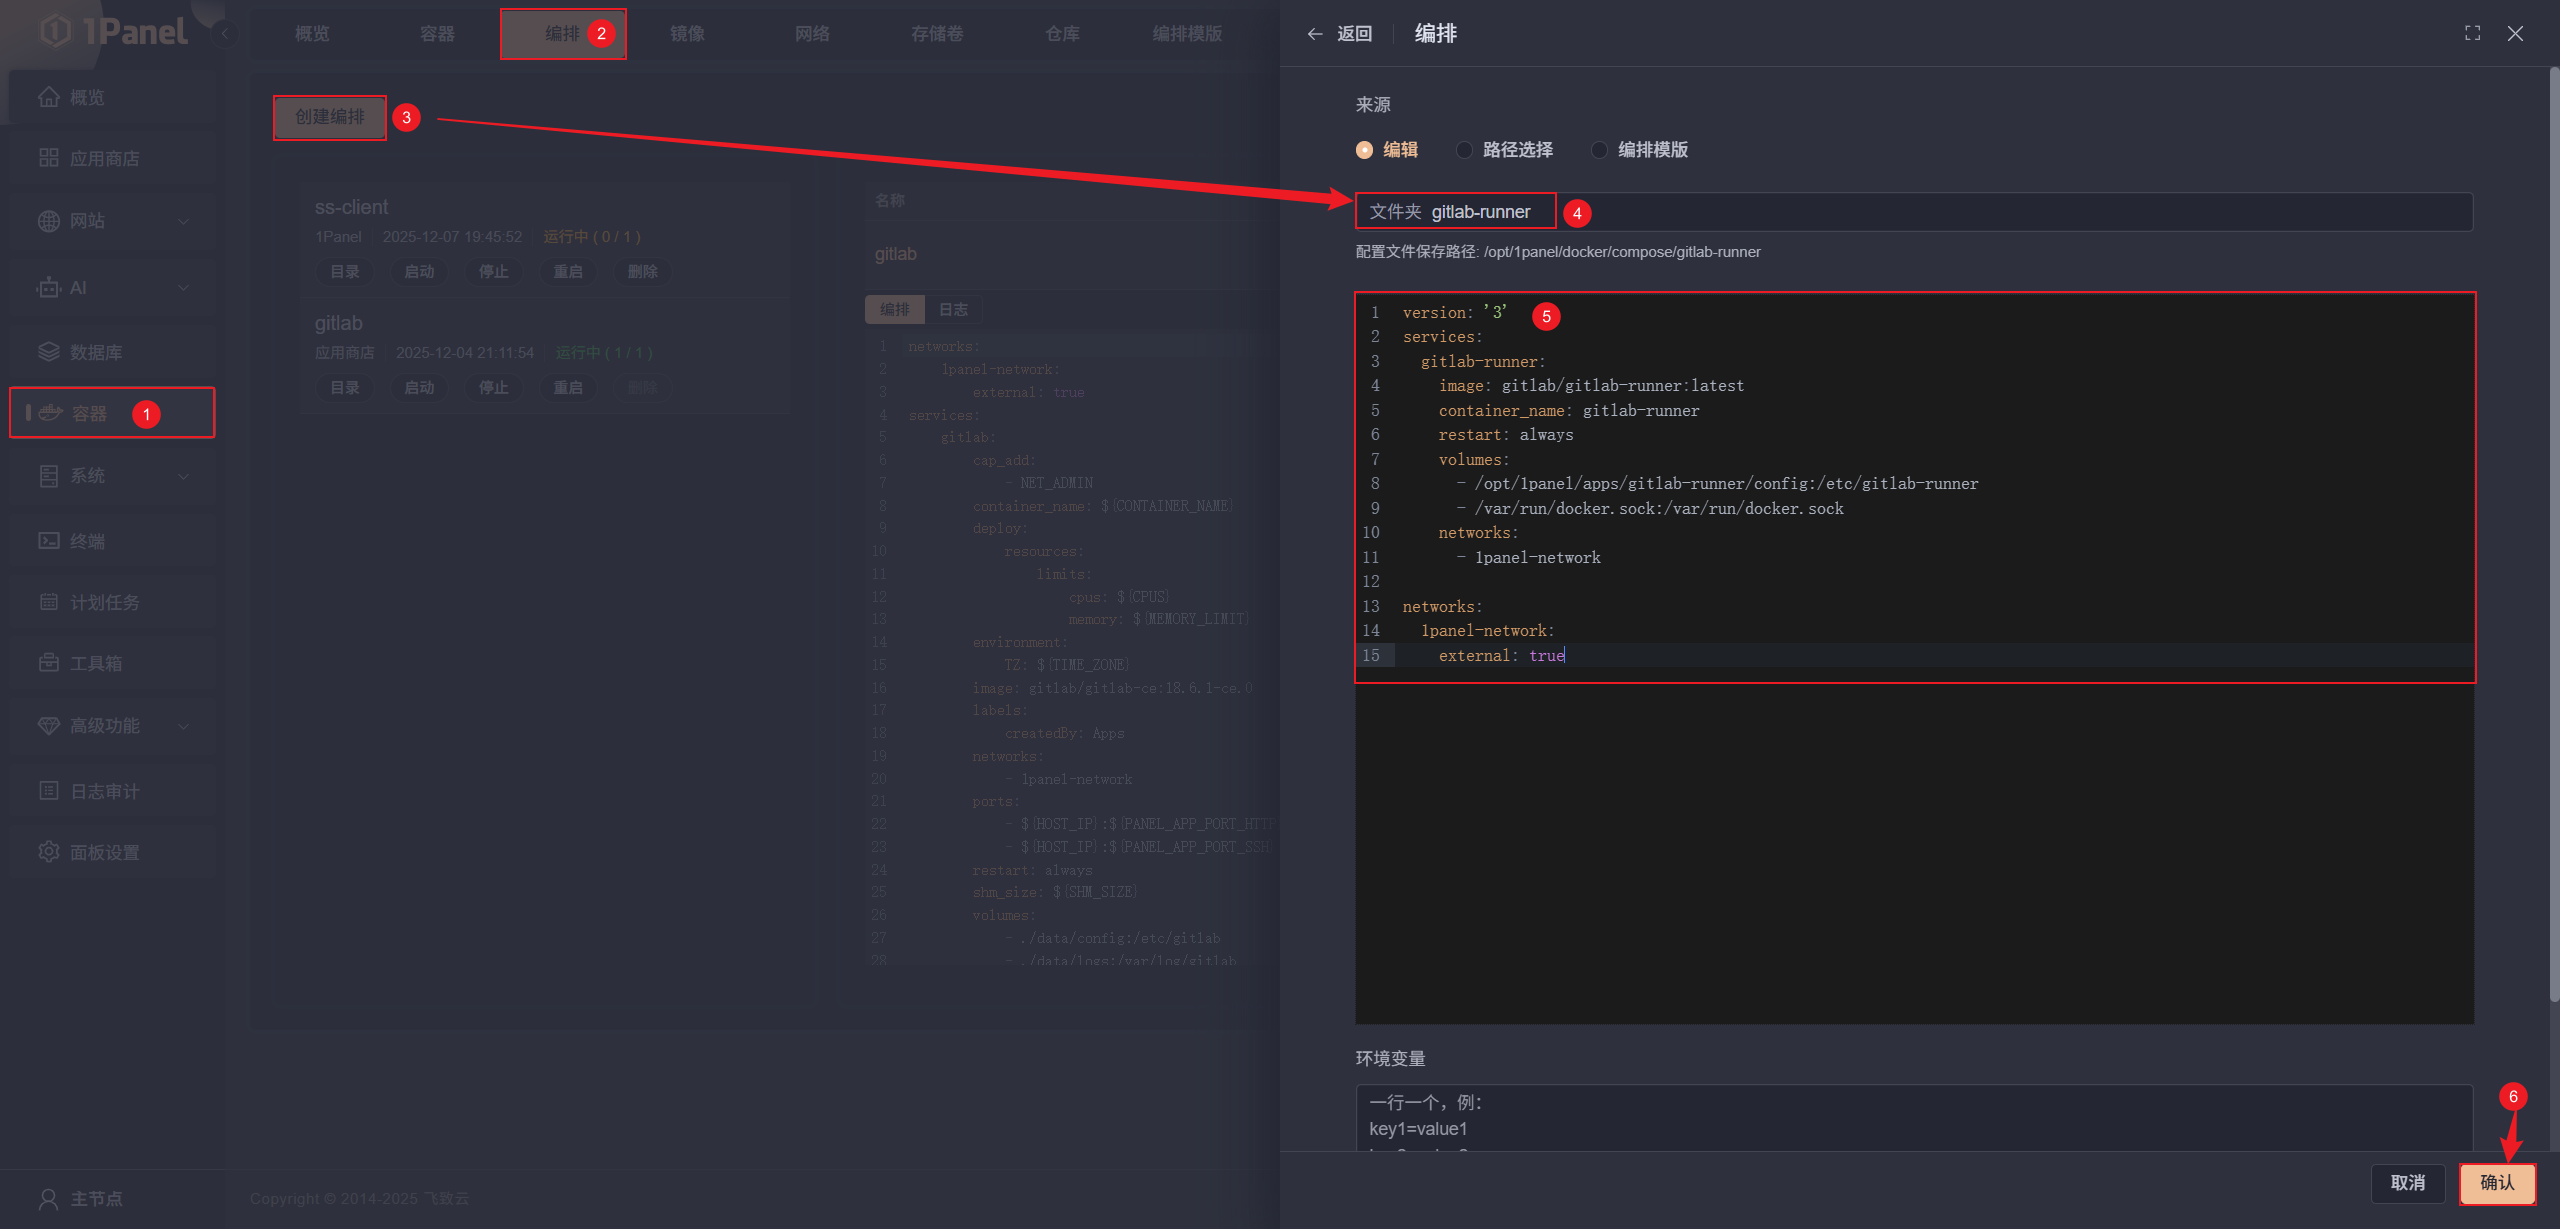This screenshot has width=2560, height=1229.
Task: Switch to the 镜像 tab
Action: (687, 33)
